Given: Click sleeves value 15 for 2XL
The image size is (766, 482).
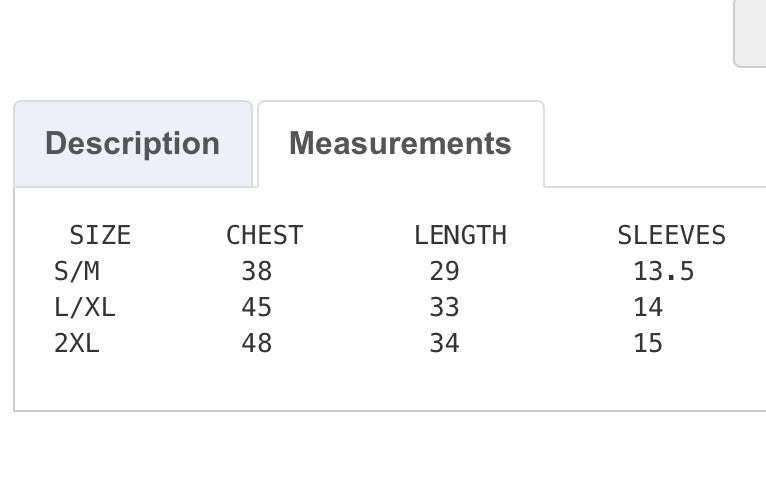Looking at the screenshot, I should pos(648,343).
